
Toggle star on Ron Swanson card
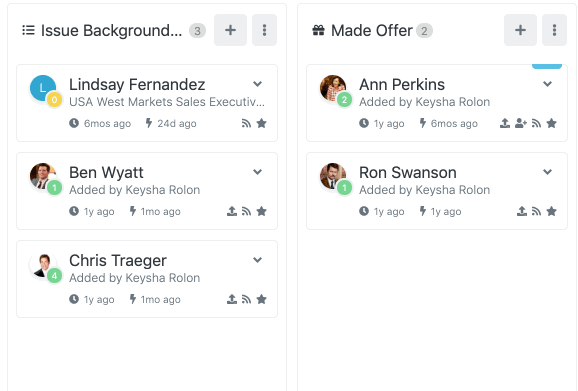(551, 212)
